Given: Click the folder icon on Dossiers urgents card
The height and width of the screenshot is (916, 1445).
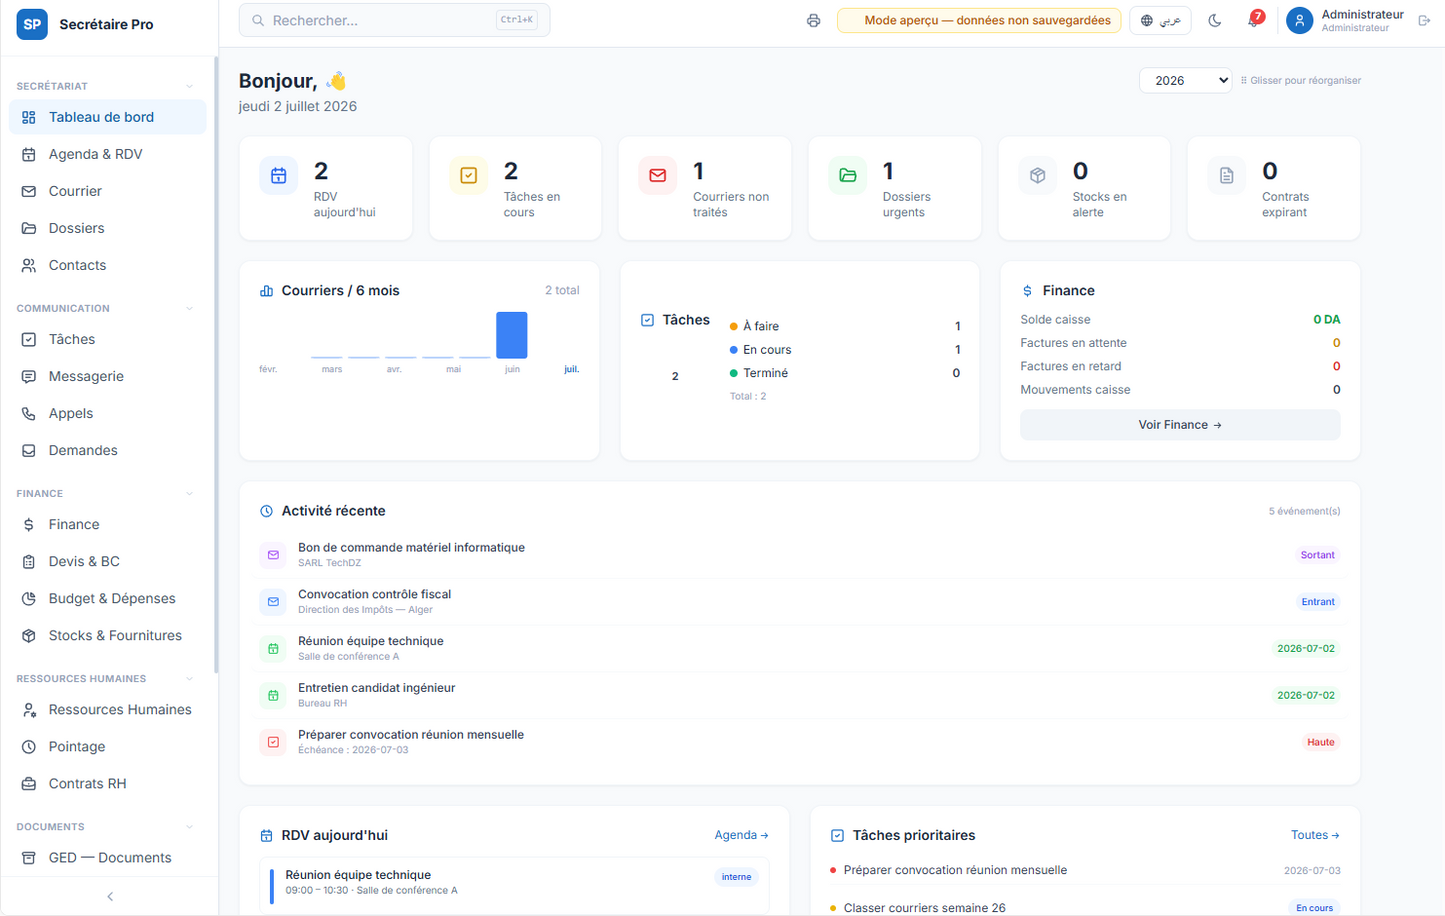Looking at the screenshot, I should pos(847,175).
